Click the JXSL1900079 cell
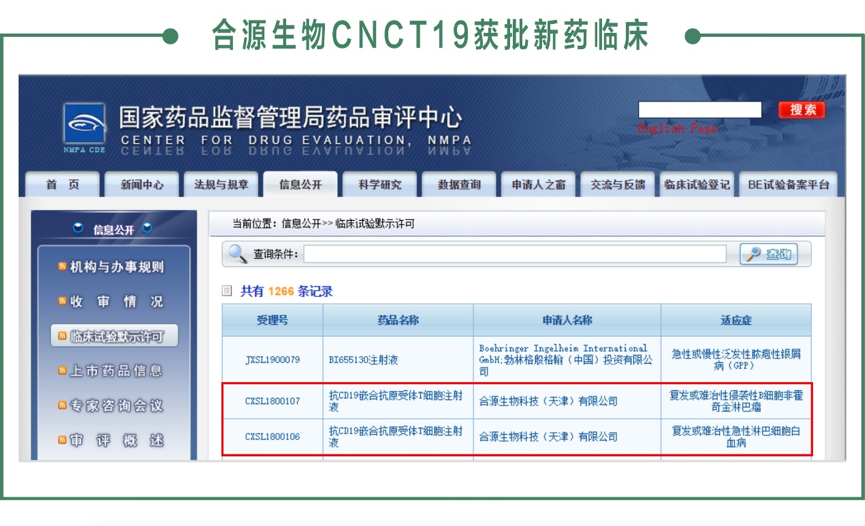The image size is (865, 526). pos(273,360)
